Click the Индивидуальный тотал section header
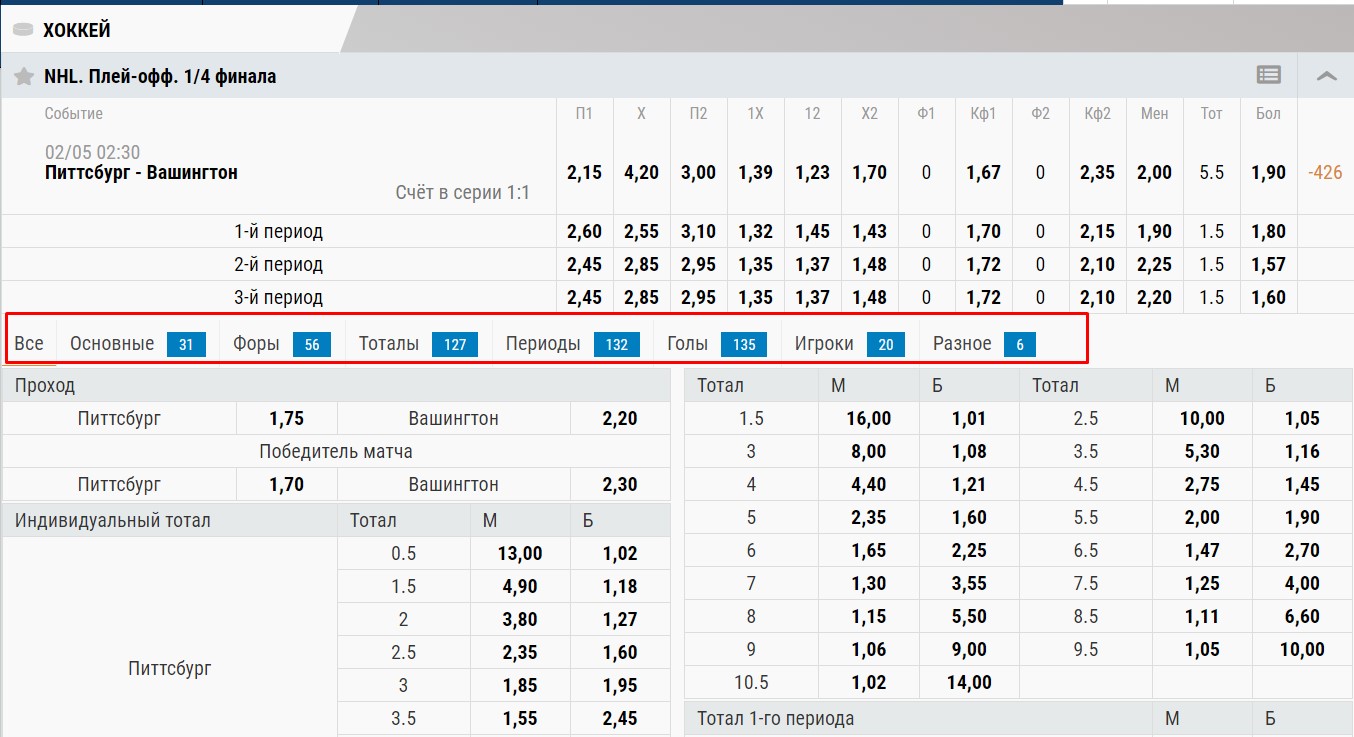The height and width of the screenshot is (737, 1354). point(113,520)
